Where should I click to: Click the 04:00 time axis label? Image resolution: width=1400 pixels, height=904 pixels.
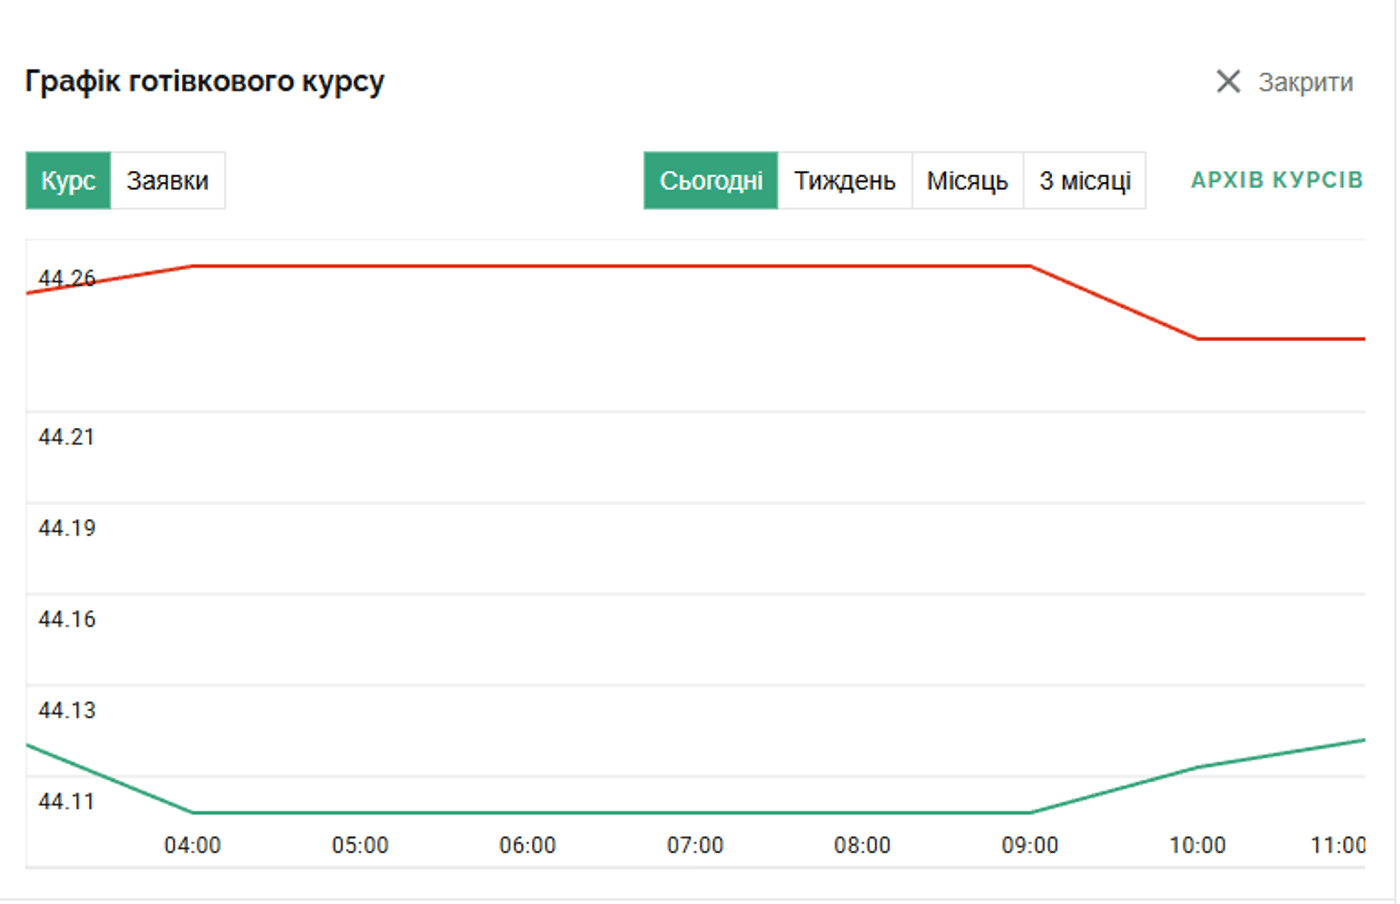click(193, 845)
